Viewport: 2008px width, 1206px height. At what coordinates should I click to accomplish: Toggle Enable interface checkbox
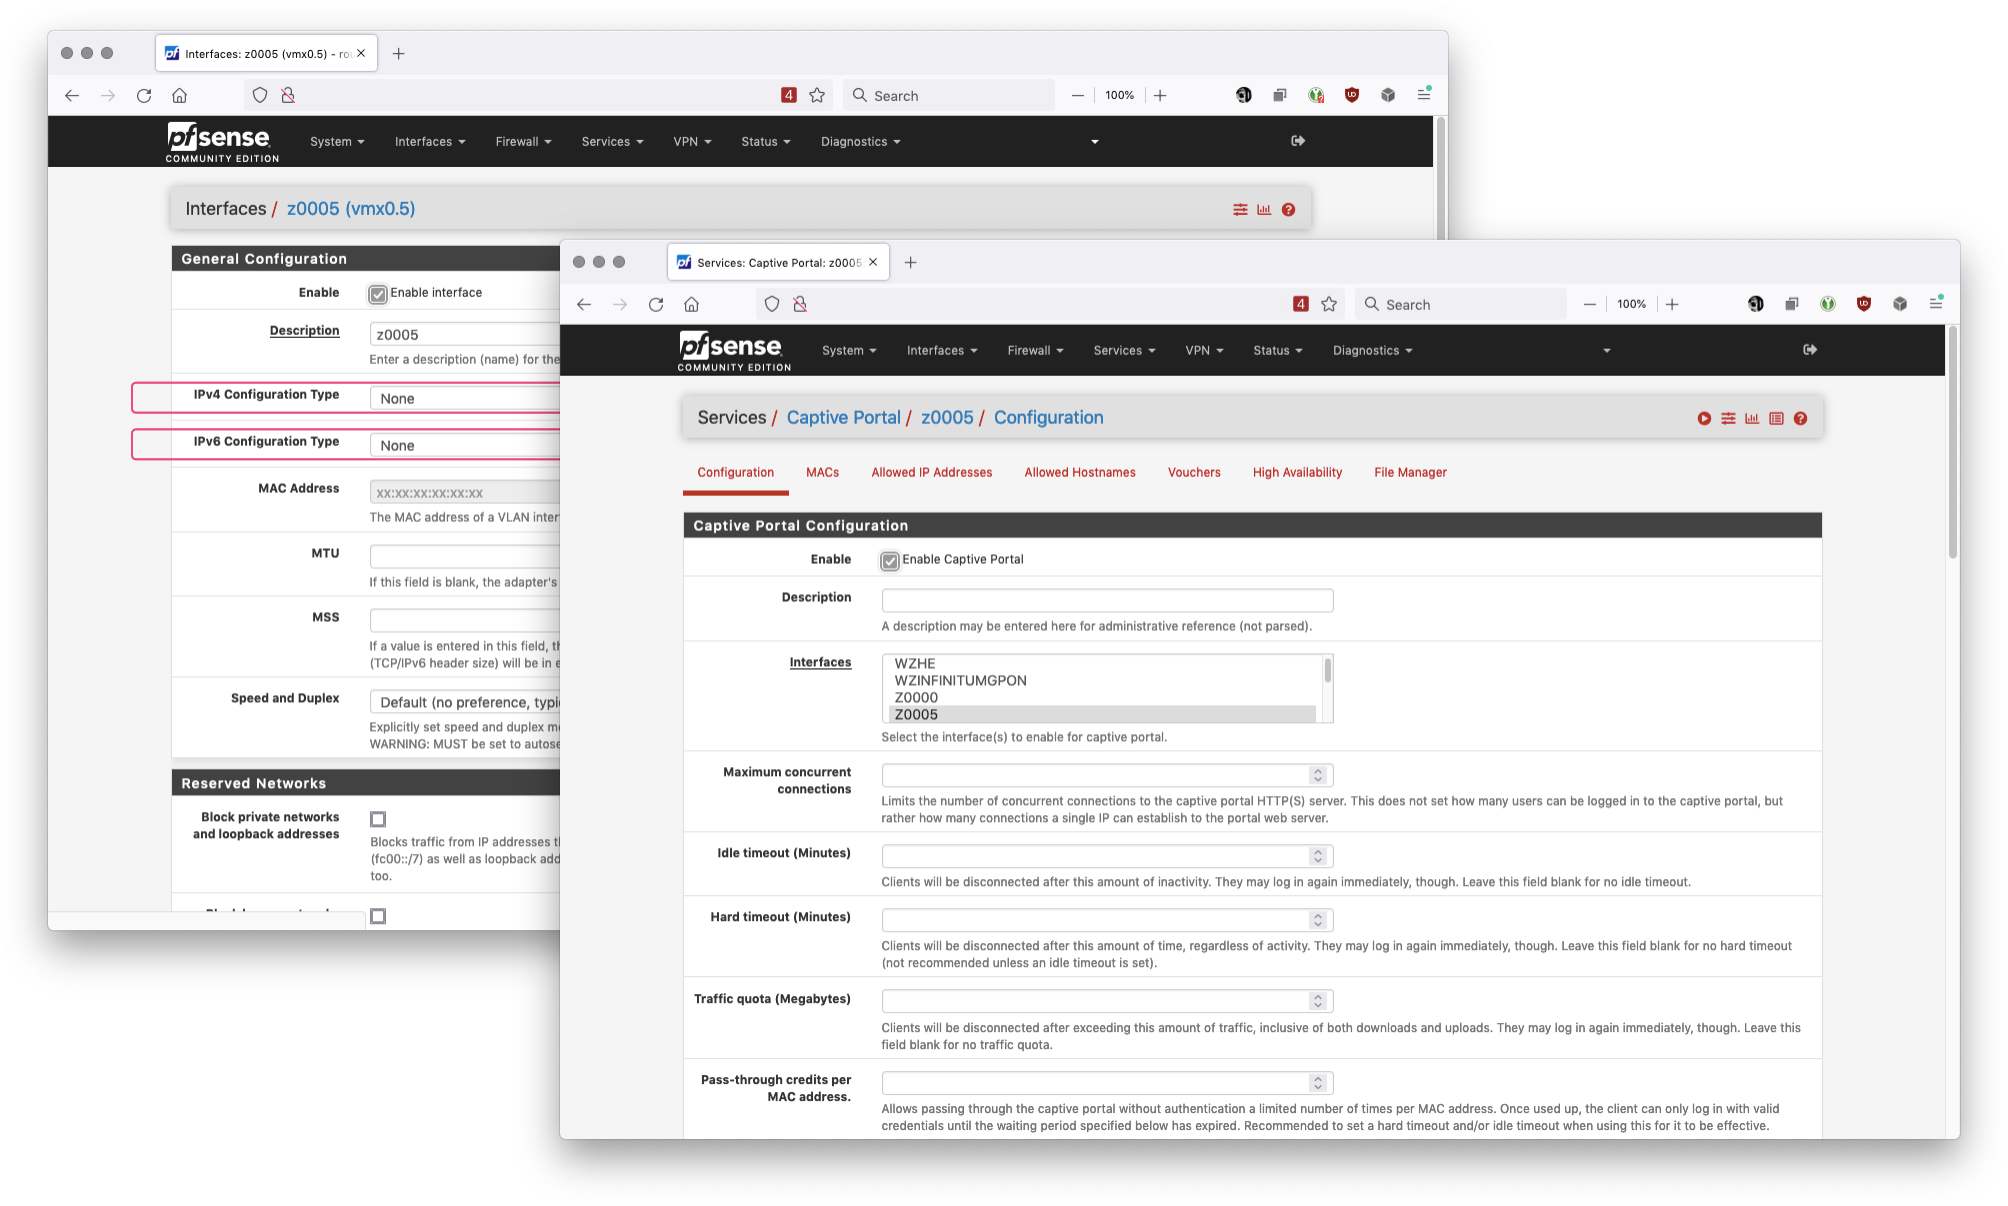coord(378,294)
